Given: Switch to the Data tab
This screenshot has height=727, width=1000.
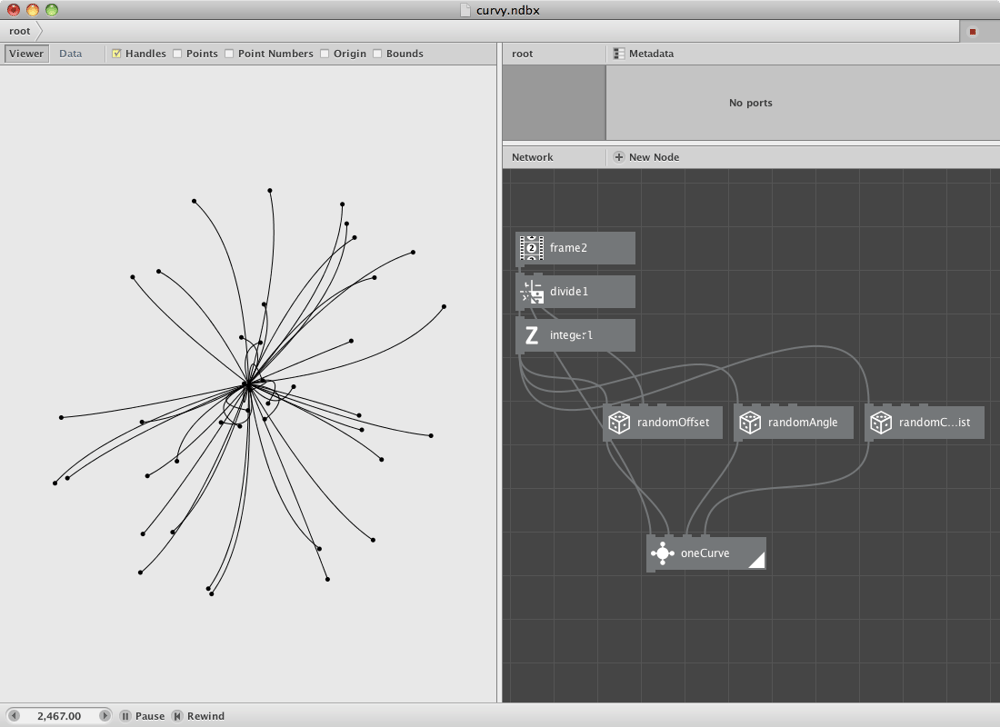Looking at the screenshot, I should click(x=71, y=54).
